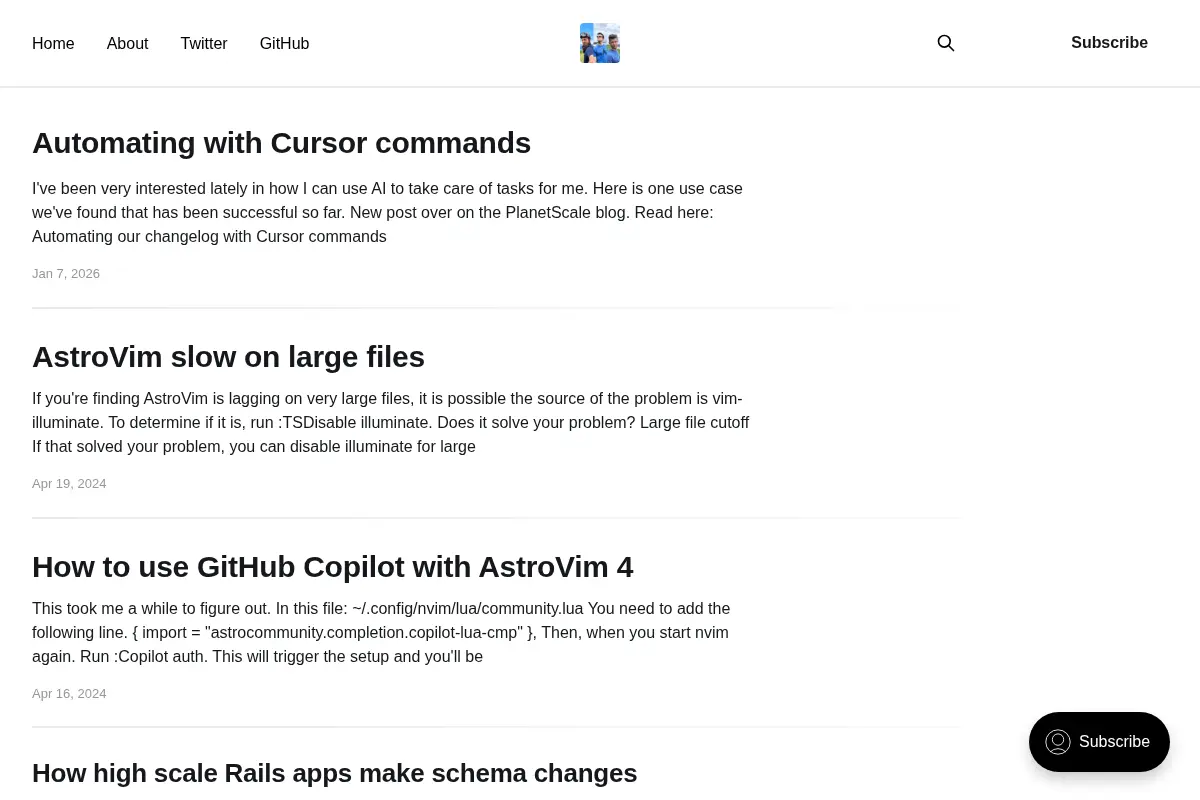Image resolution: width=1200 pixels, height=800 pixels.
Task: Click the Subscribe button in header
Action: pos(1109,43)
